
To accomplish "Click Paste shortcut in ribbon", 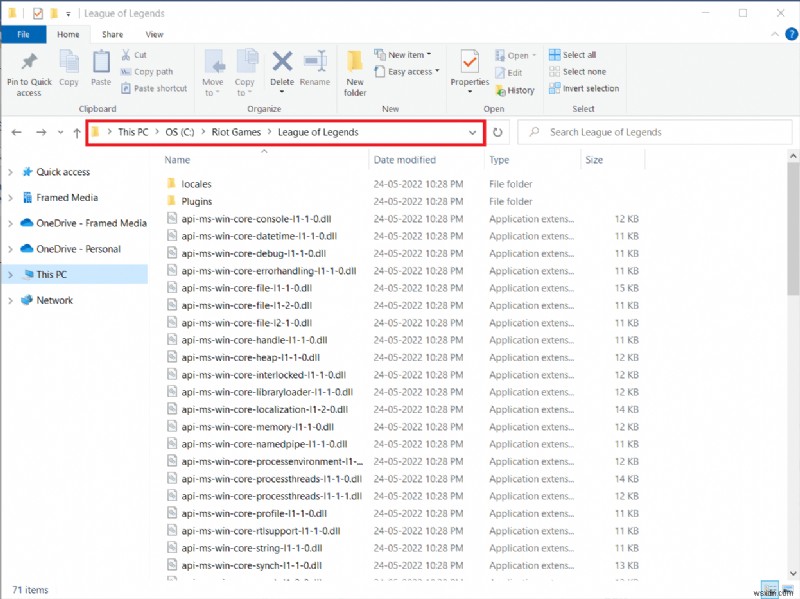I will (154, 88).
